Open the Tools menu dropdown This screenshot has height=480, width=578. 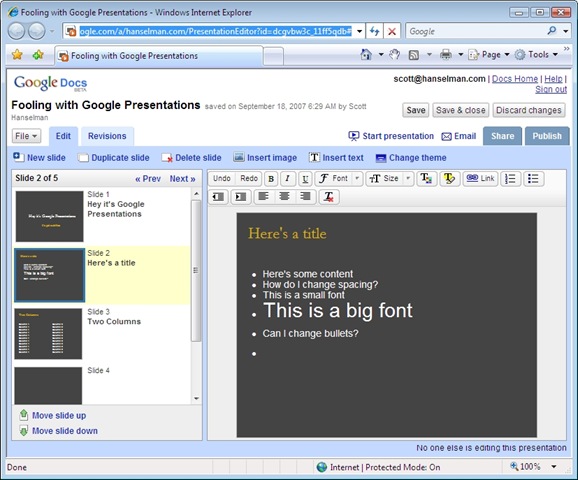pos(537,55)
